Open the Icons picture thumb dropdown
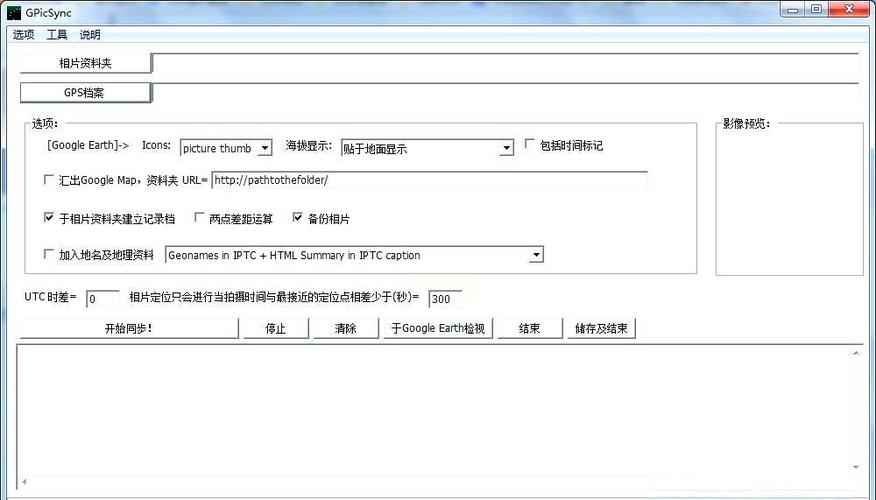This screenshot has width=876, height=500. coord(226,148)
